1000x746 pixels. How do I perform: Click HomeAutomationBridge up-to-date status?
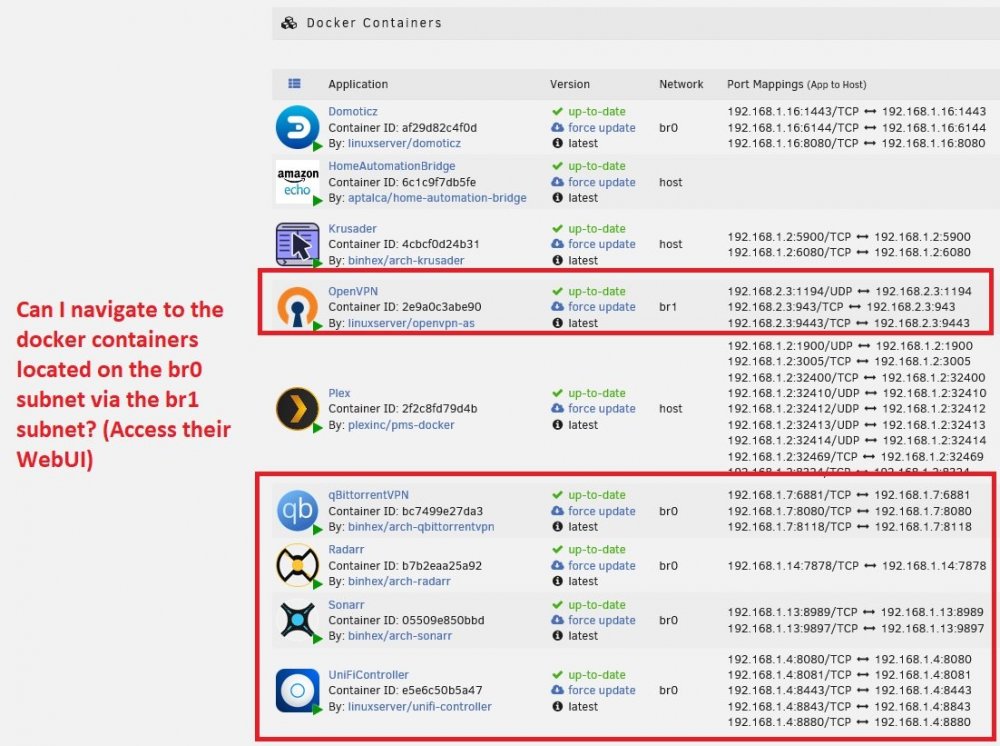(x=596, y=166)
